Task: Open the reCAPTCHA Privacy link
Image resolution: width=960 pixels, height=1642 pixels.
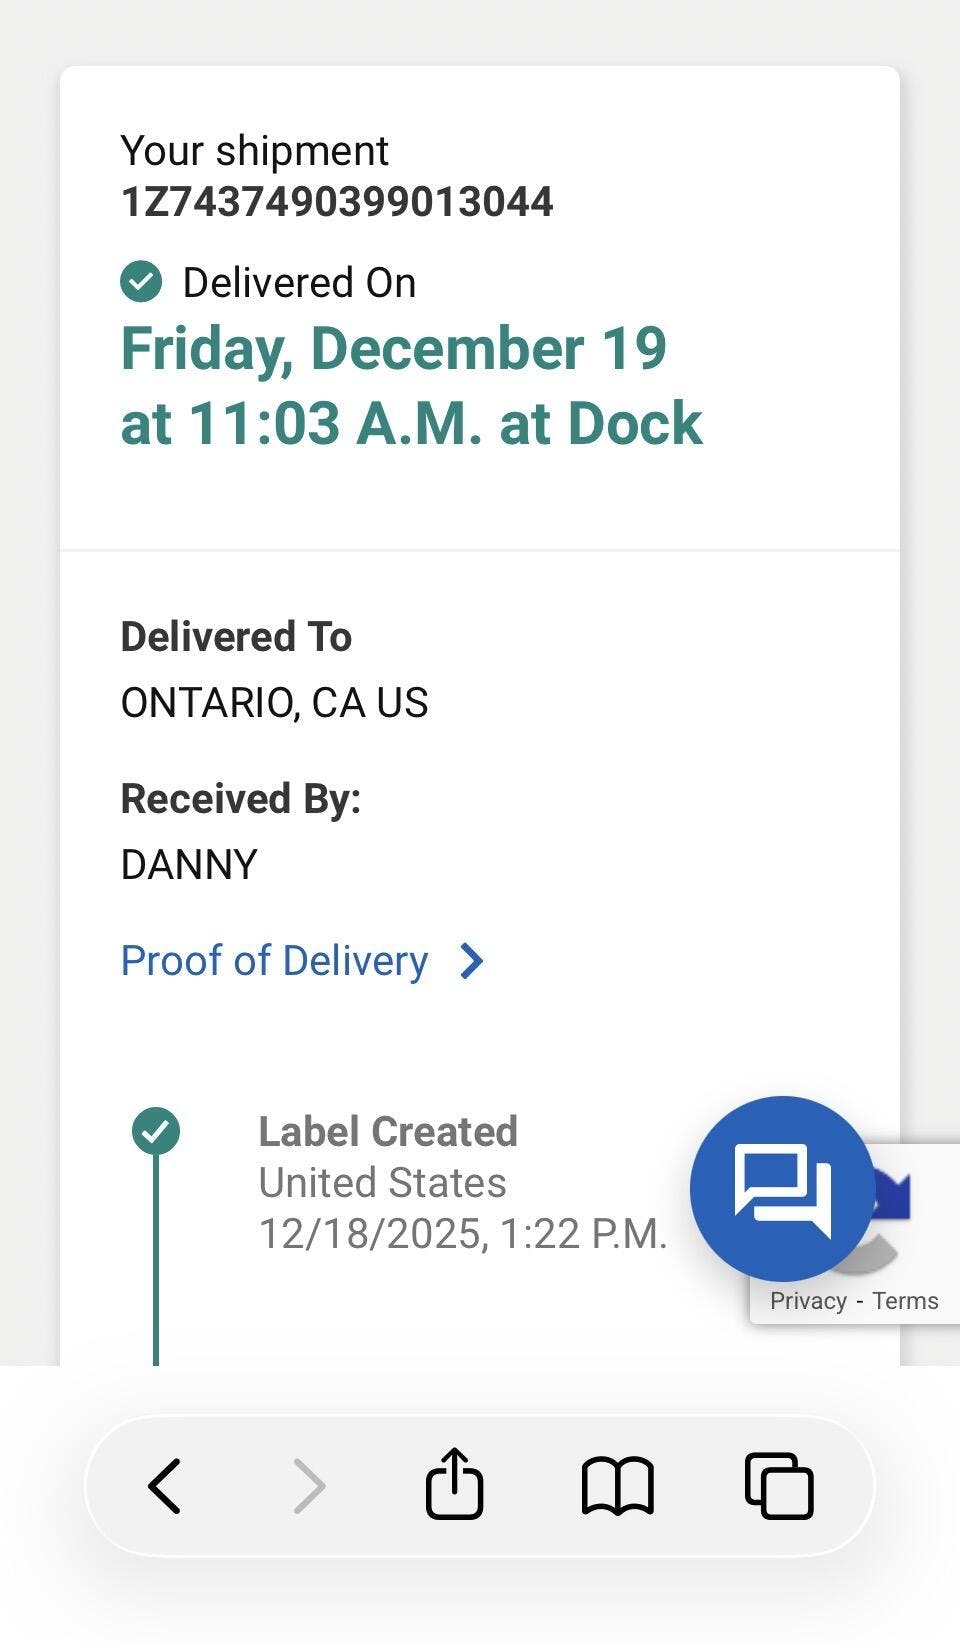Action: (808, 1301)
